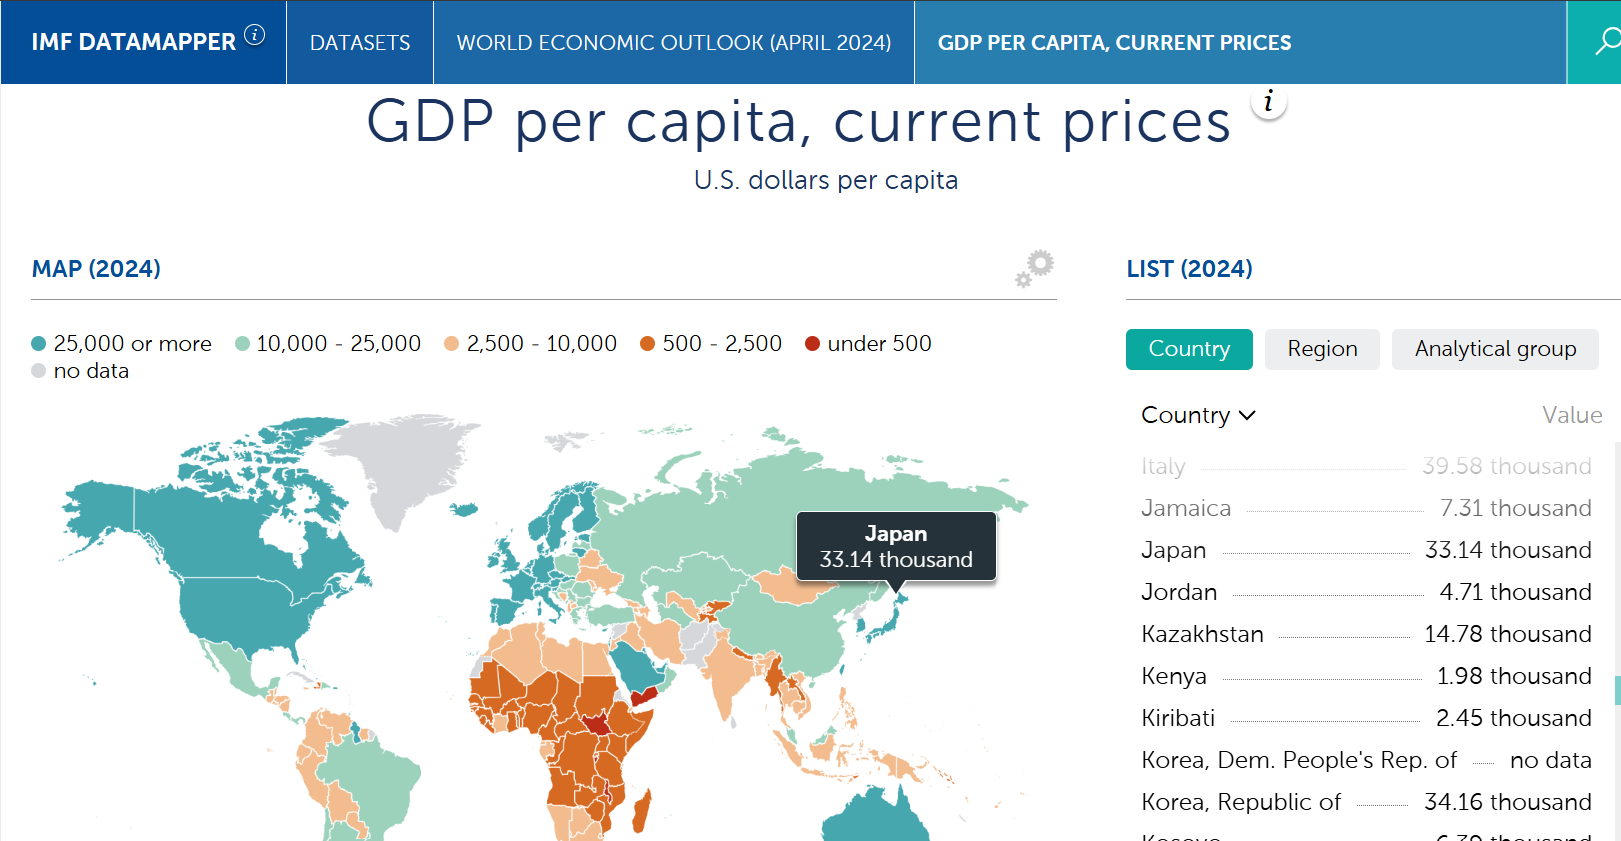Click IMF DataMapper home logo
Image resolution: width=1621 pixels, height=841 pixels.
(x=133, y=42)
